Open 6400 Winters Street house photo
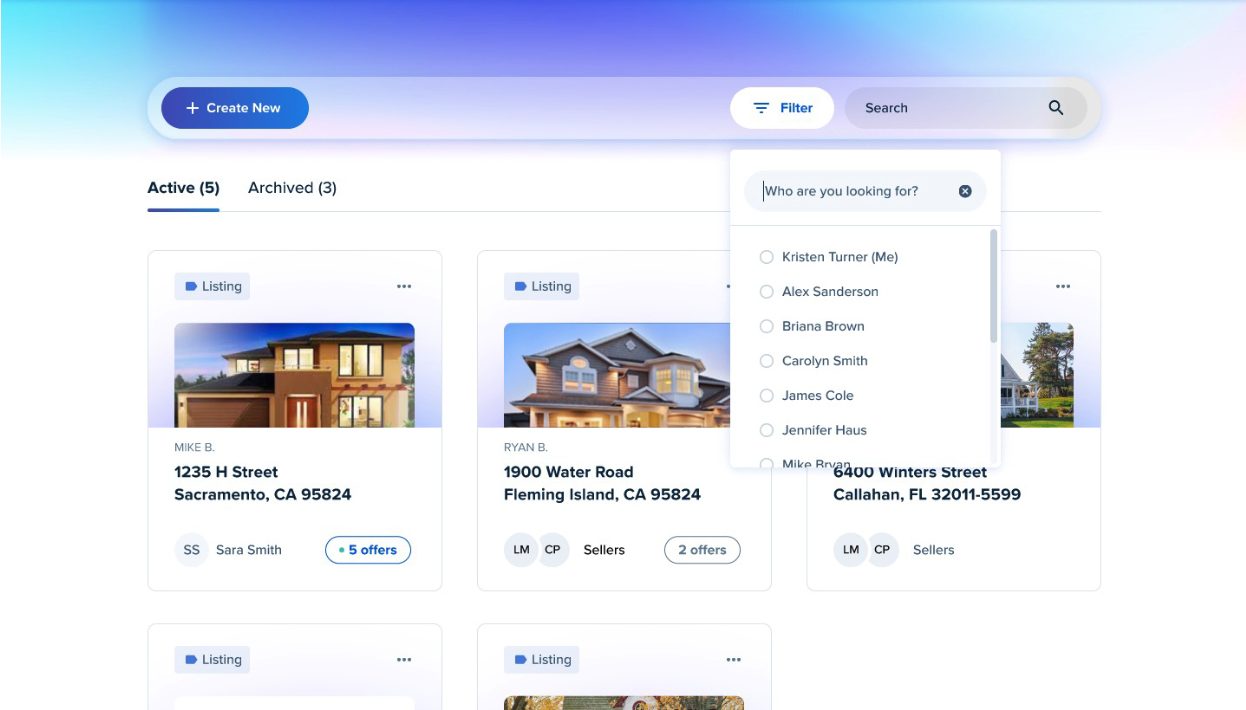This screenshot has height=710, width=1246. click(1037, 375)
